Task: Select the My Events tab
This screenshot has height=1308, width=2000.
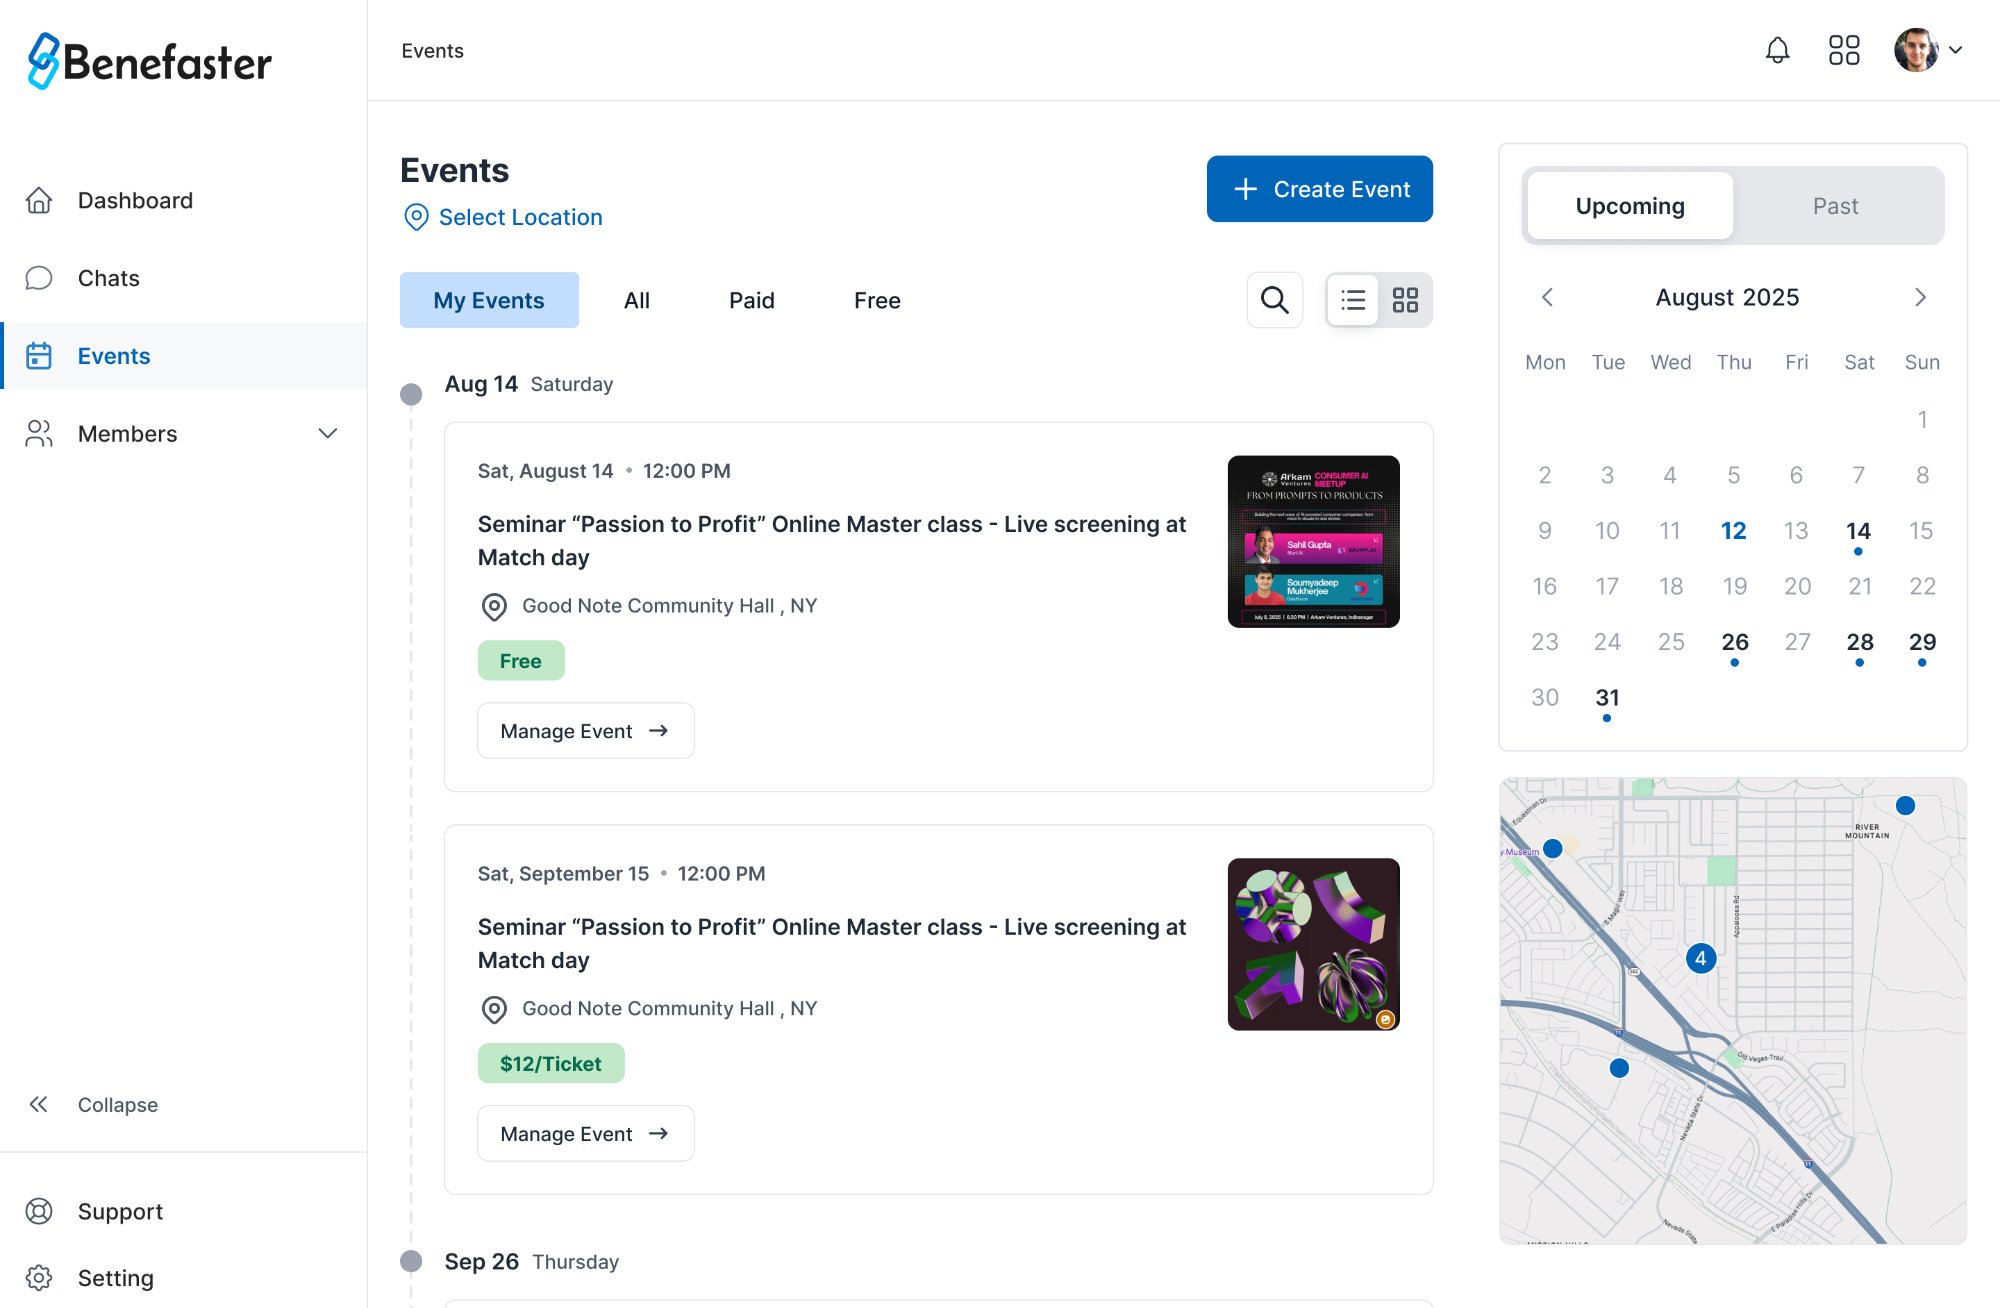Action: pyautogui.click(x=489, y=300)
